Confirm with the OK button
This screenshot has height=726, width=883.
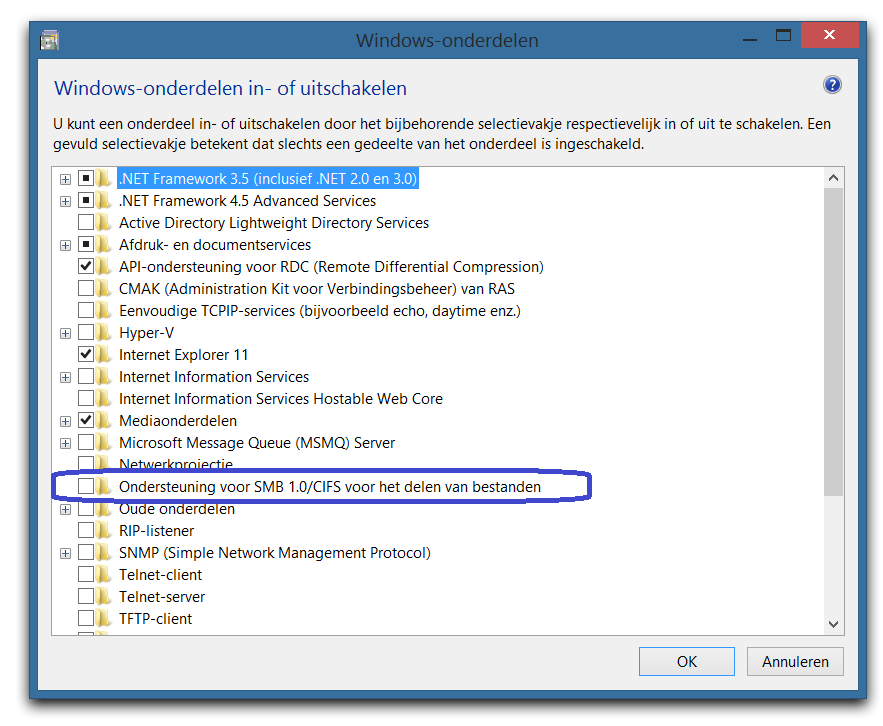pyautogui.click(x=686, y=661)
